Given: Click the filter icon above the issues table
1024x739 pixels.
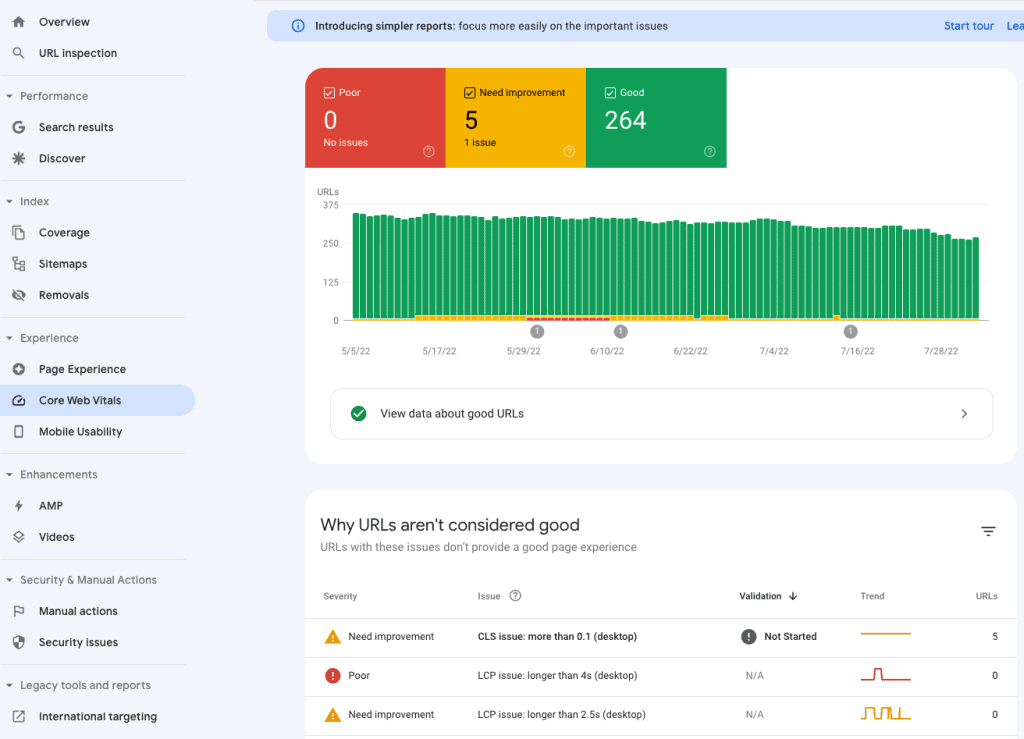Looking at the screenshot, I should point(988,531).
